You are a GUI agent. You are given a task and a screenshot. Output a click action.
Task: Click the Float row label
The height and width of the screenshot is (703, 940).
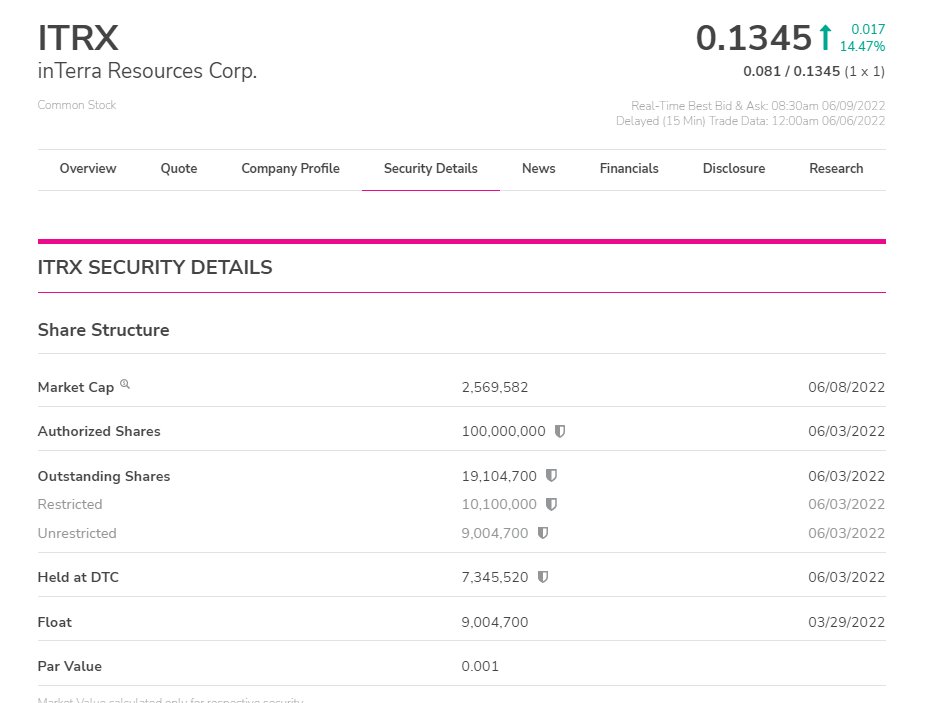[x=55, y=622]
